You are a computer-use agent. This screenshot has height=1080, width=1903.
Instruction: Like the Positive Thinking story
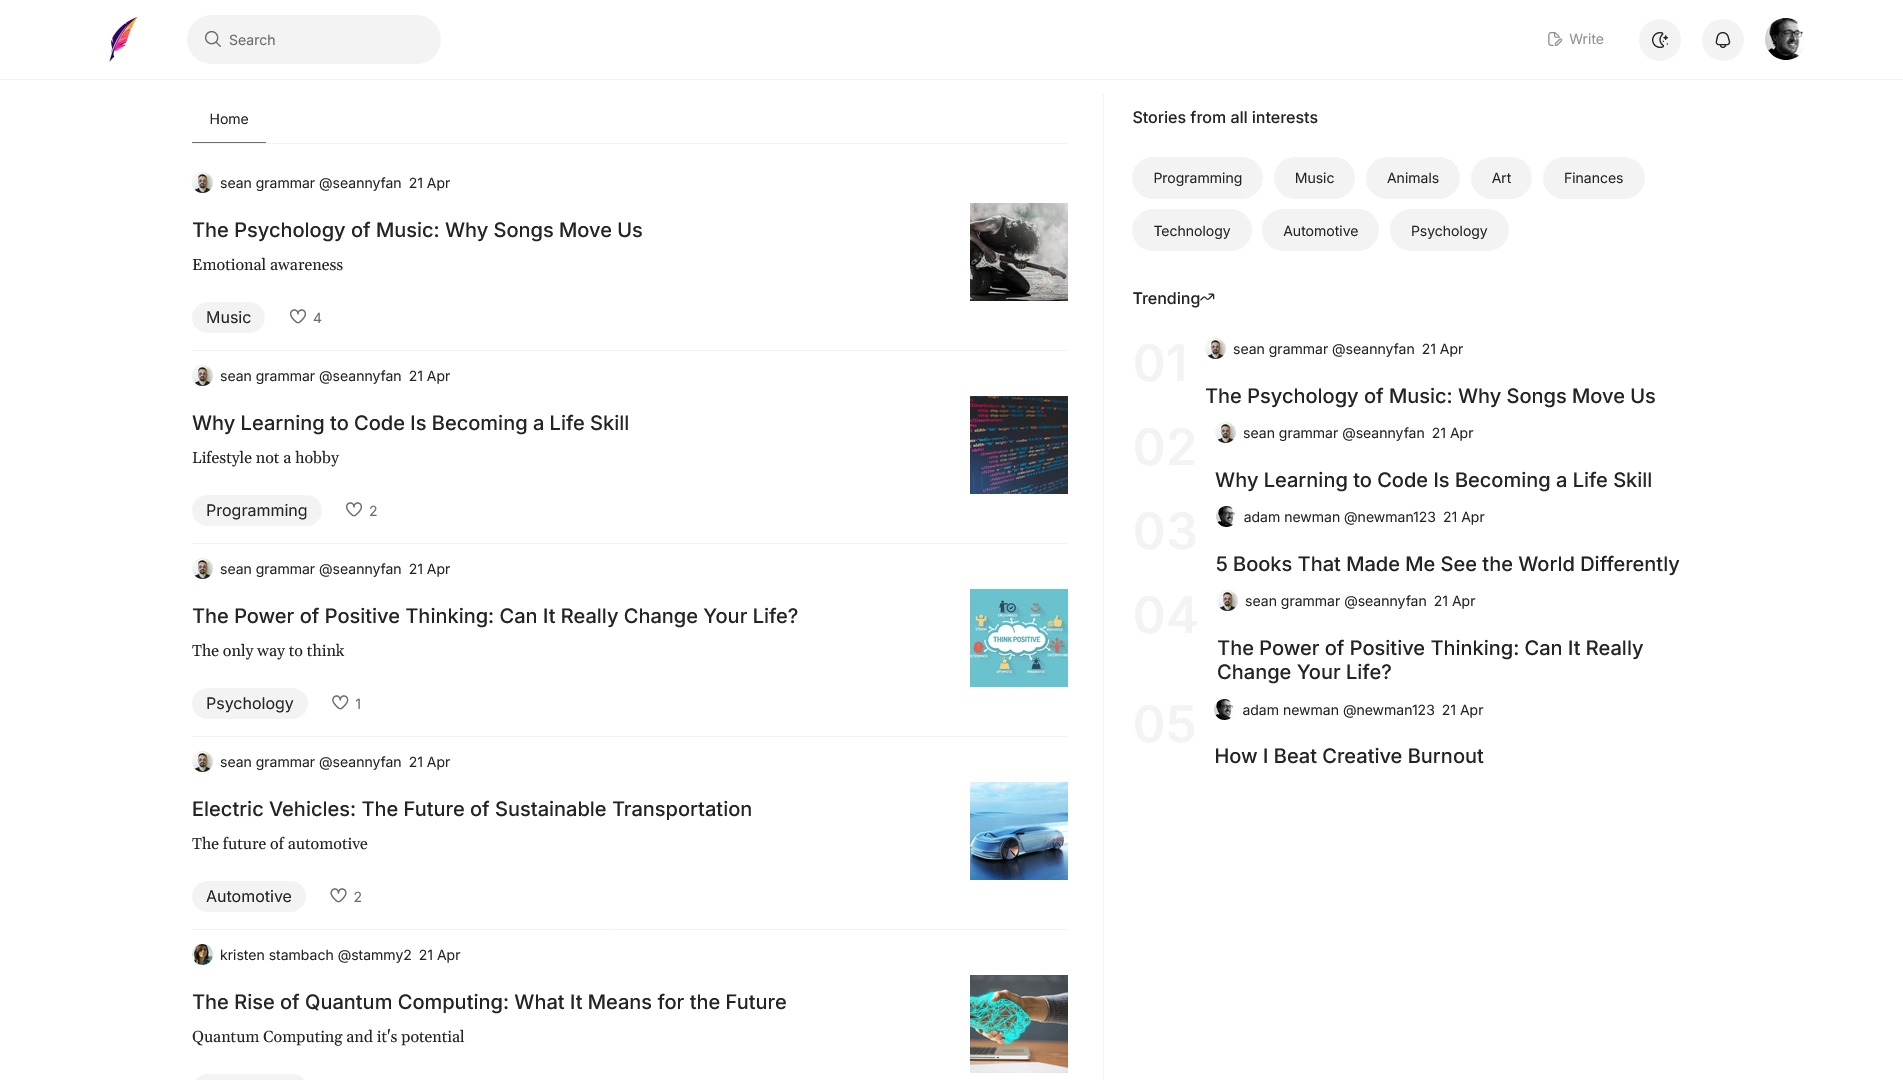tap(340, 703)
